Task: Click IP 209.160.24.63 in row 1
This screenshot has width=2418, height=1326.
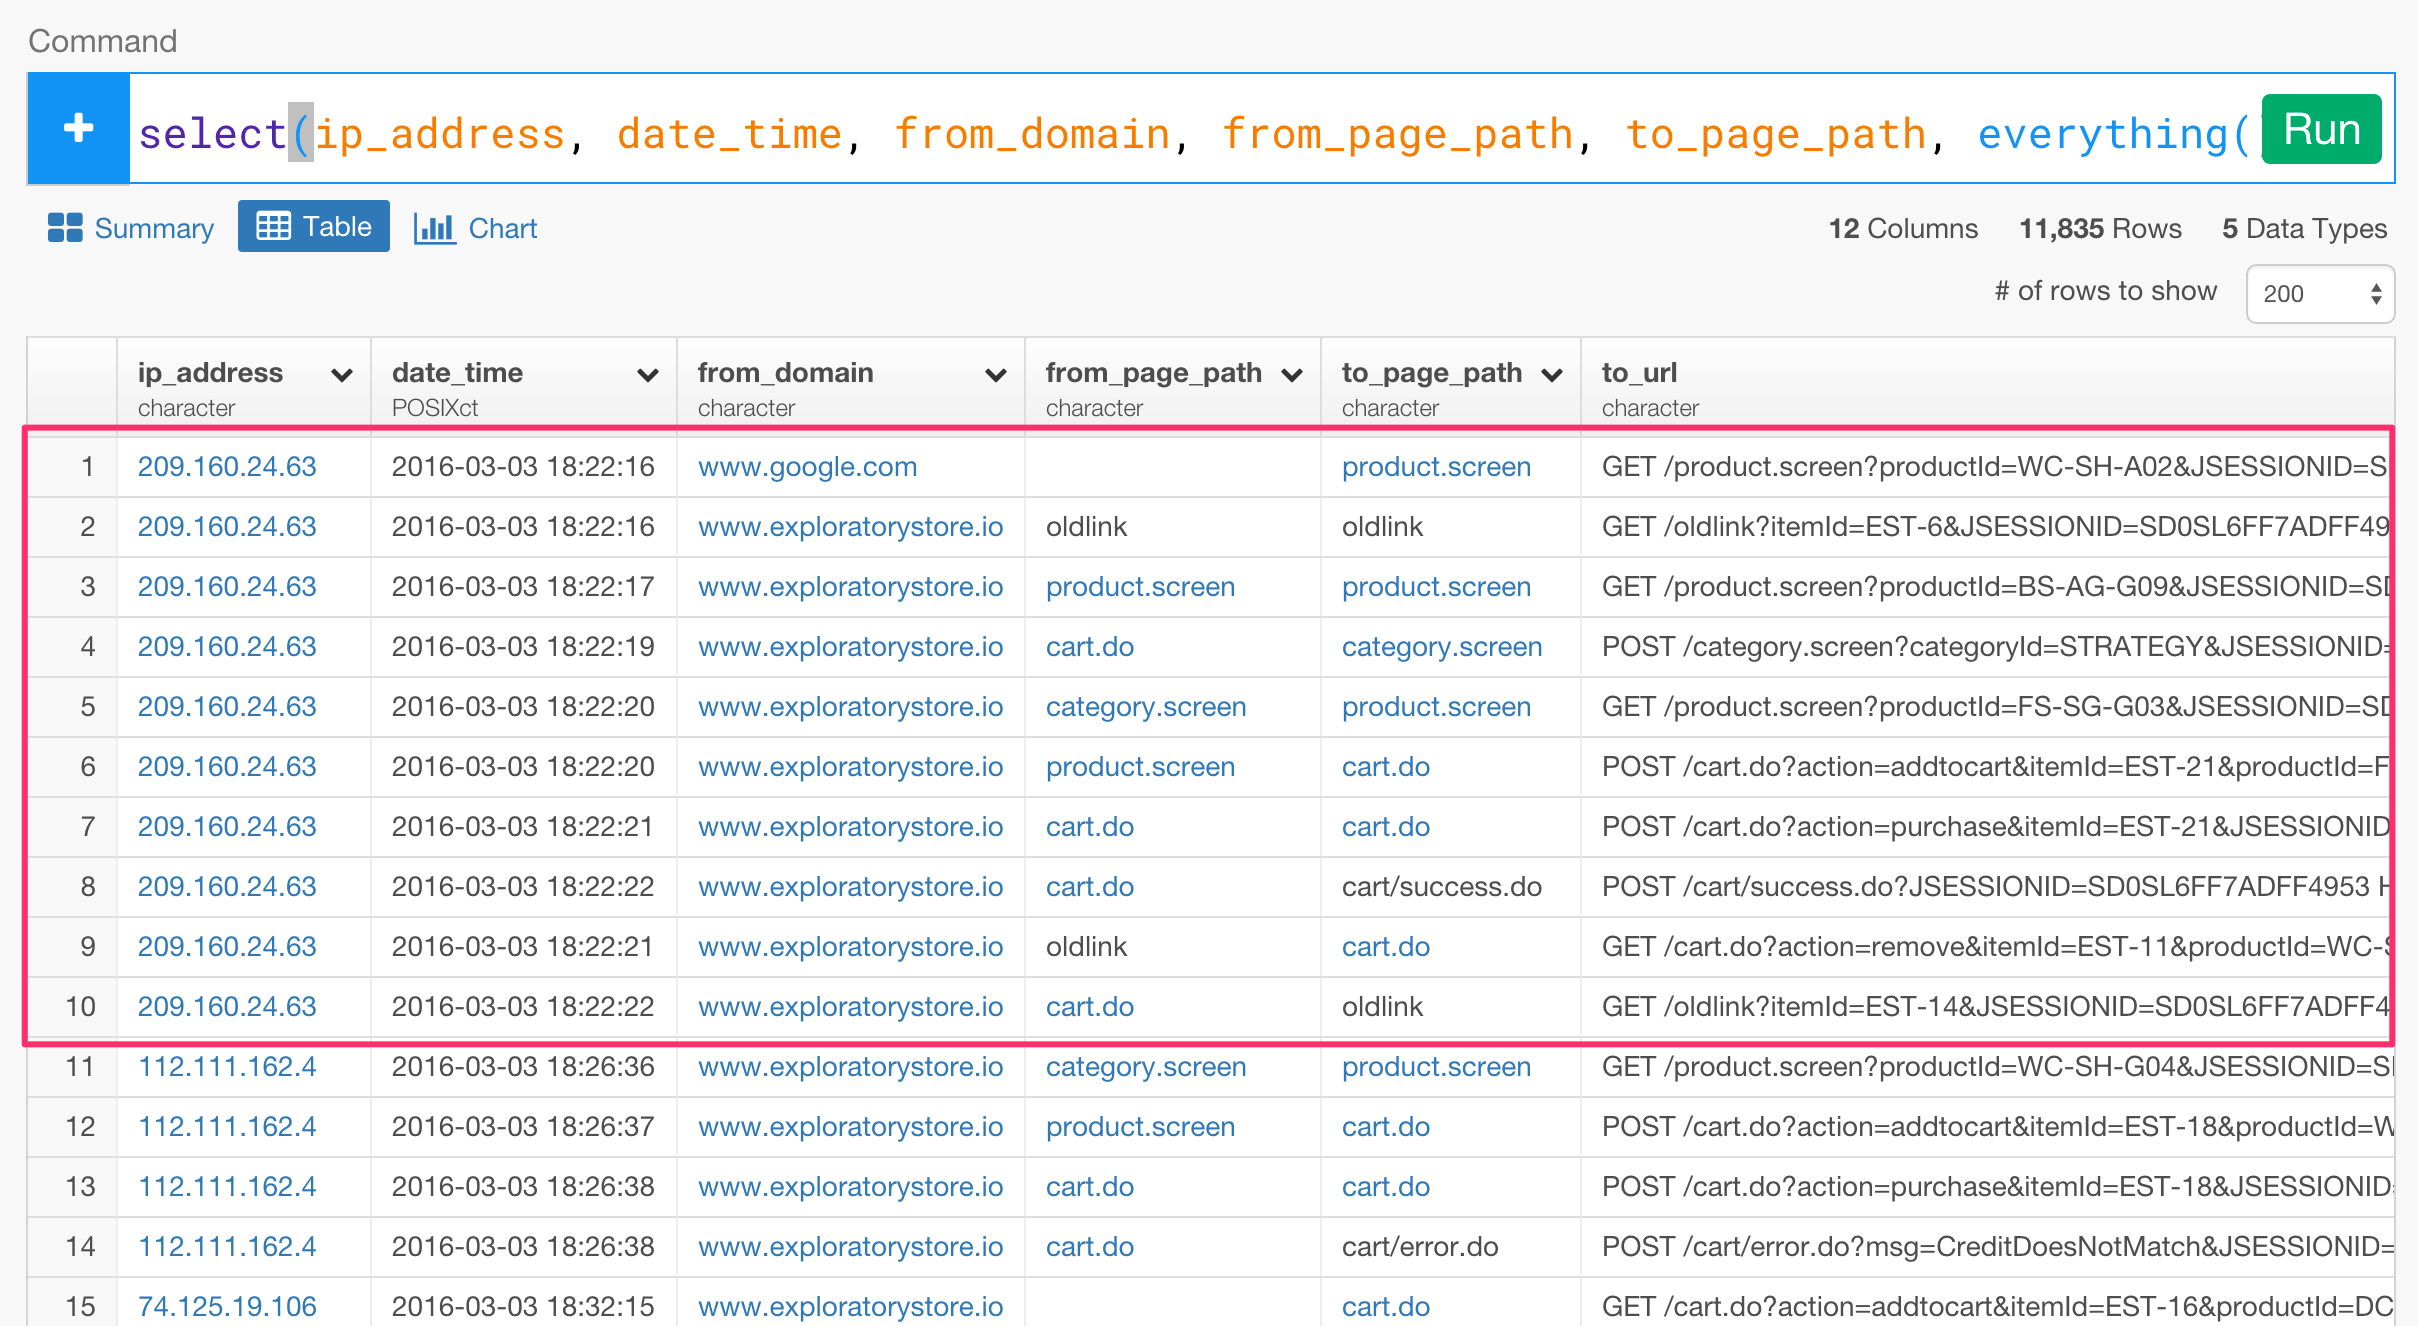Action: pyautogui.click(x=227, y=467)
